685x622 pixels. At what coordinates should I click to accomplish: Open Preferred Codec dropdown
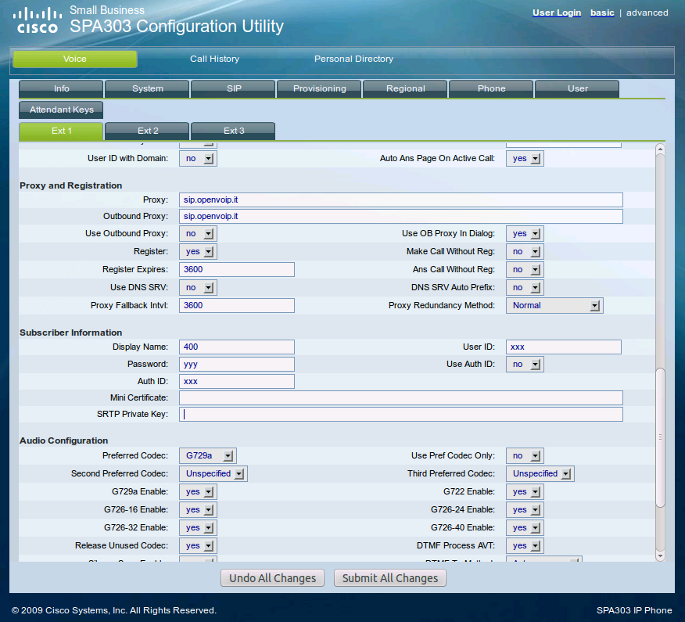pyautogui.click(x=208, y=456)
